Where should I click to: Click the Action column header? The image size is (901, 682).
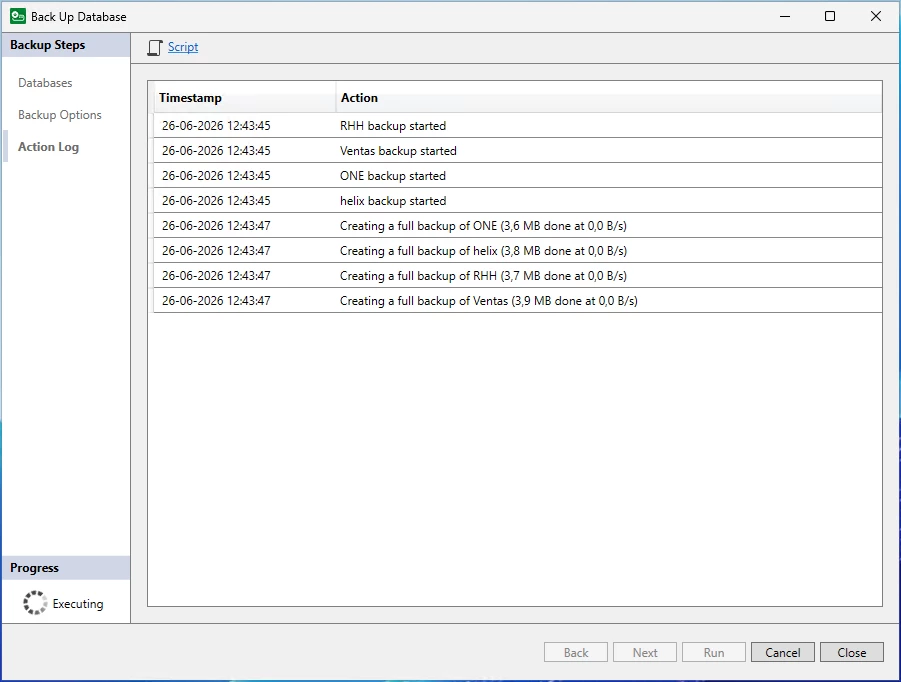(609, 98)
